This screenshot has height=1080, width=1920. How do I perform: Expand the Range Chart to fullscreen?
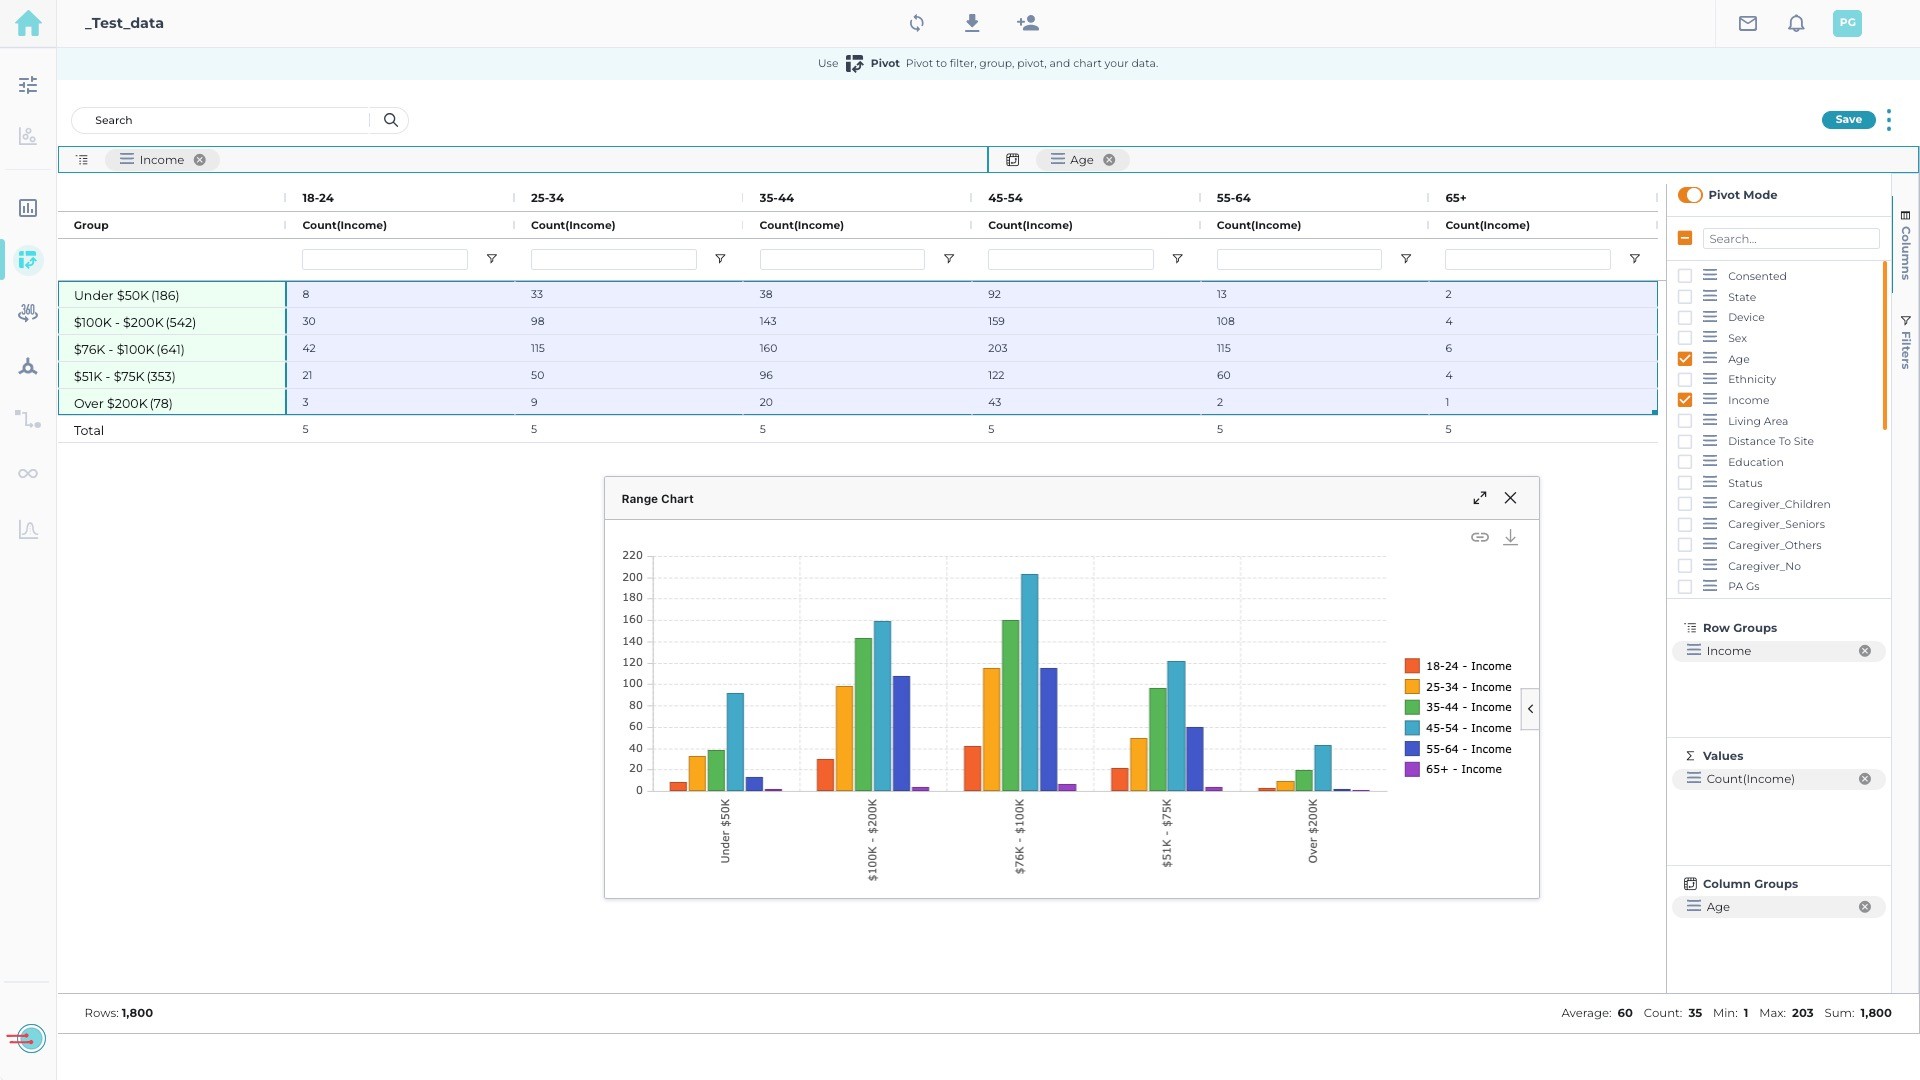click(x=1479, y=498)
